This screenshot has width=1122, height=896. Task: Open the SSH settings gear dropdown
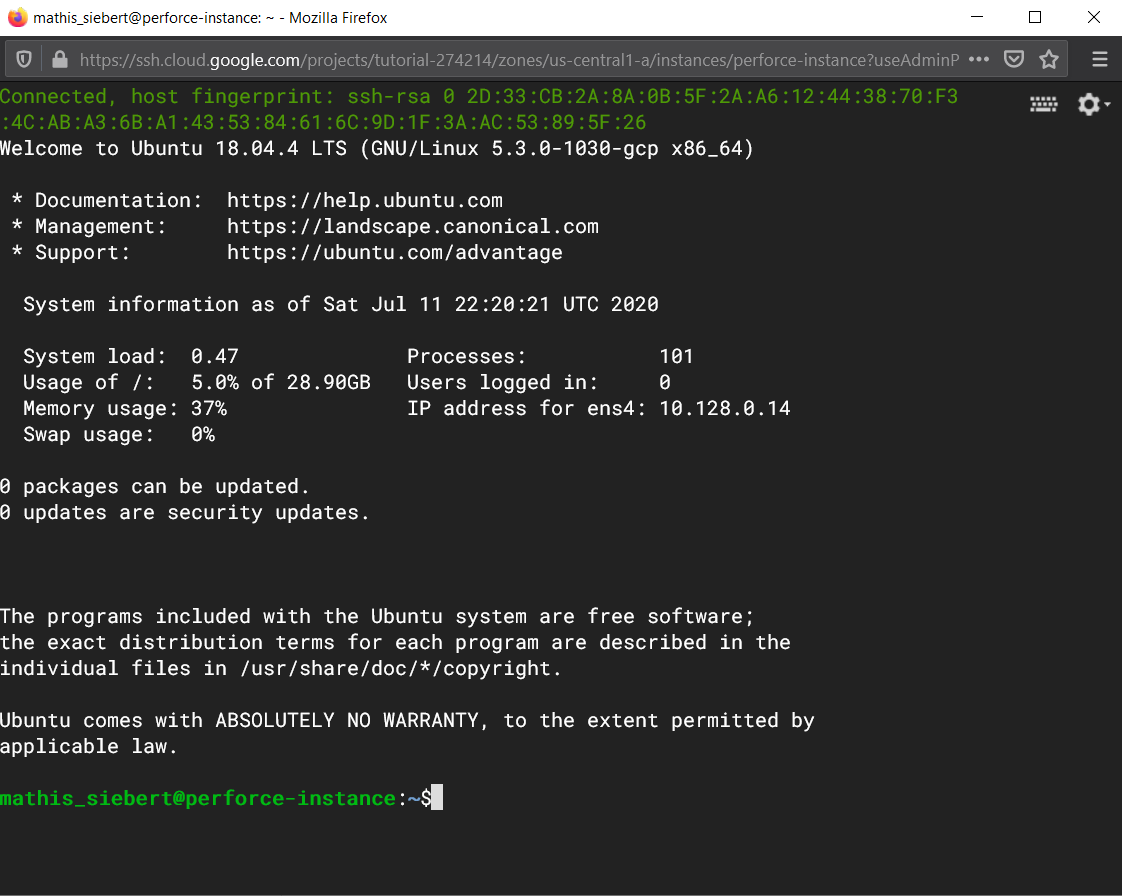pos(1093,104)
